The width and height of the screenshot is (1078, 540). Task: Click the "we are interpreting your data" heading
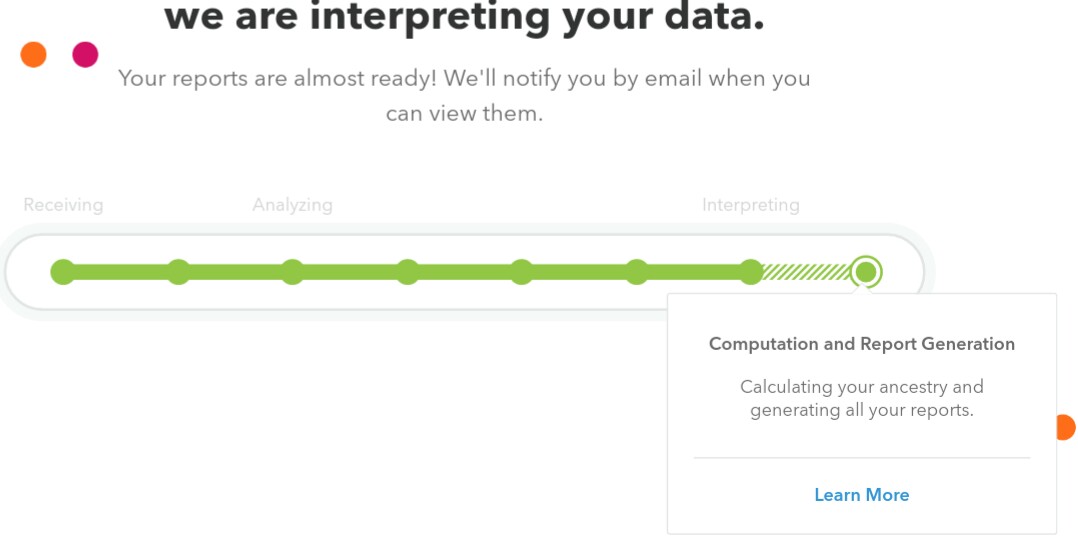[464, 17]
